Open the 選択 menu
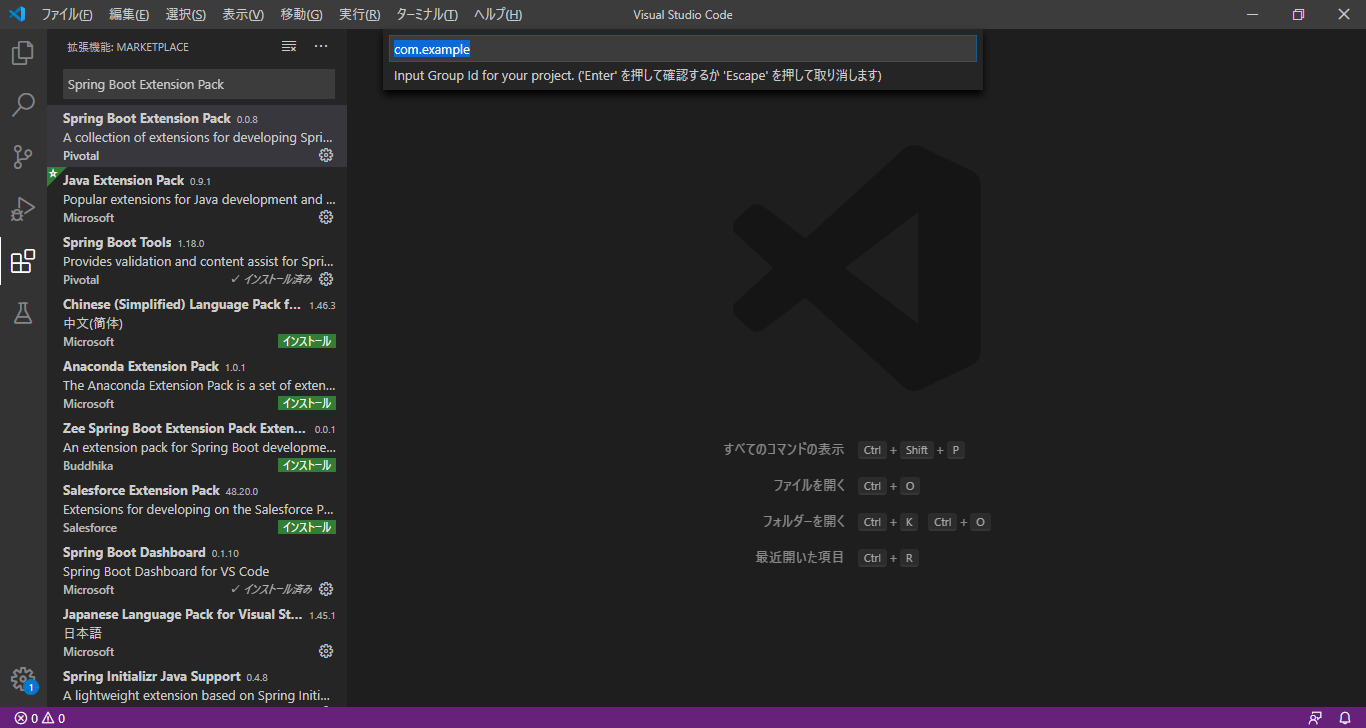Viewport: 1366px width, 728px height. (186, 15)
